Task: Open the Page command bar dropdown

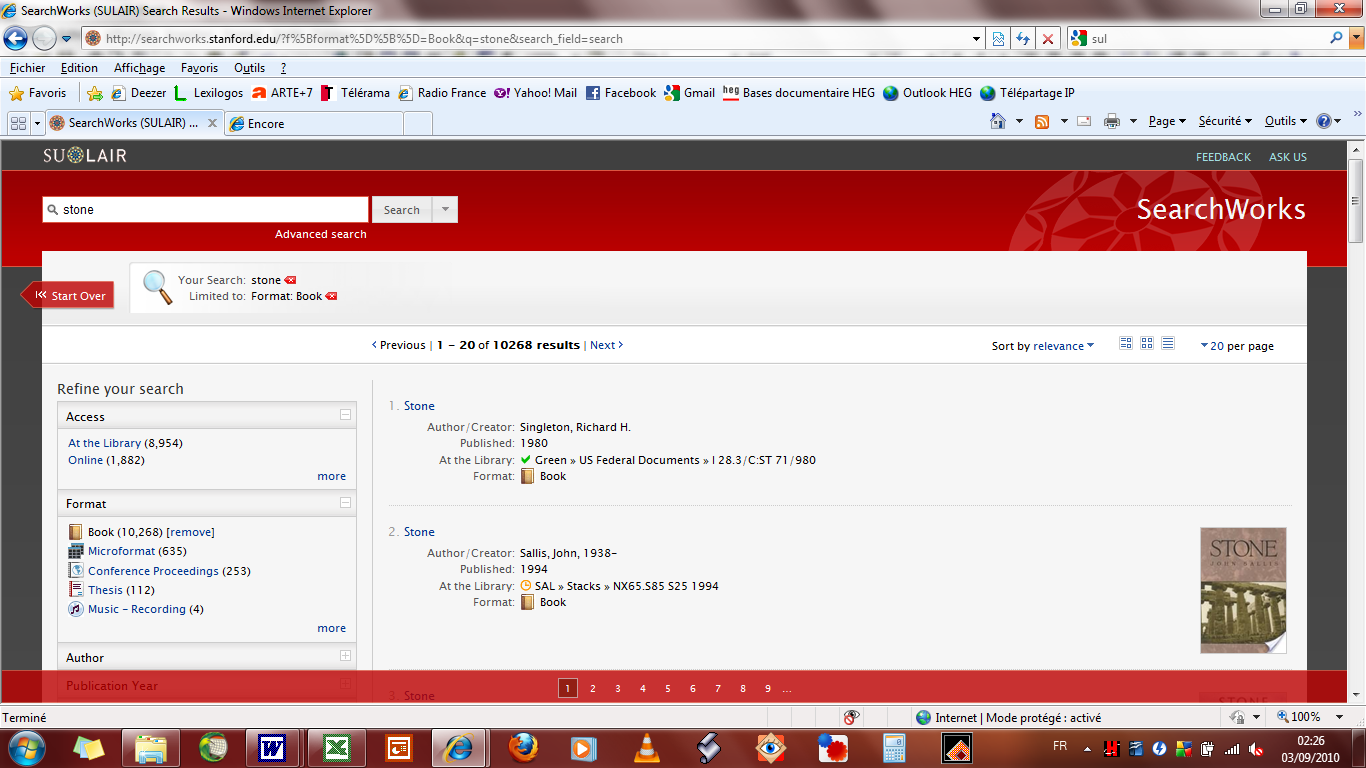Action: (x=1167, y=121)
